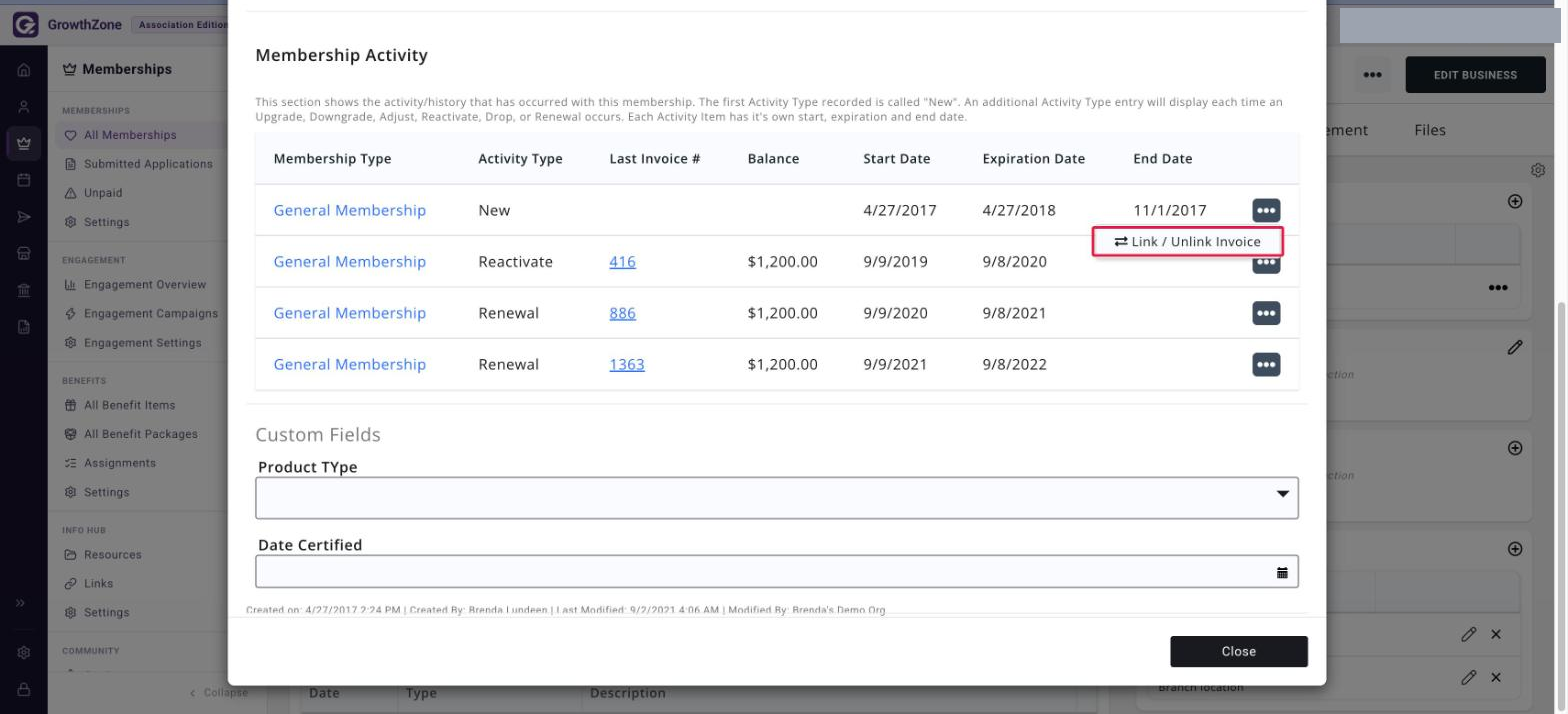Open actions menu for the invoice 1363 Renewal row
The width and height of the screenshot is (1568, 714).
pyautogui.click(x=1266, y=364)
